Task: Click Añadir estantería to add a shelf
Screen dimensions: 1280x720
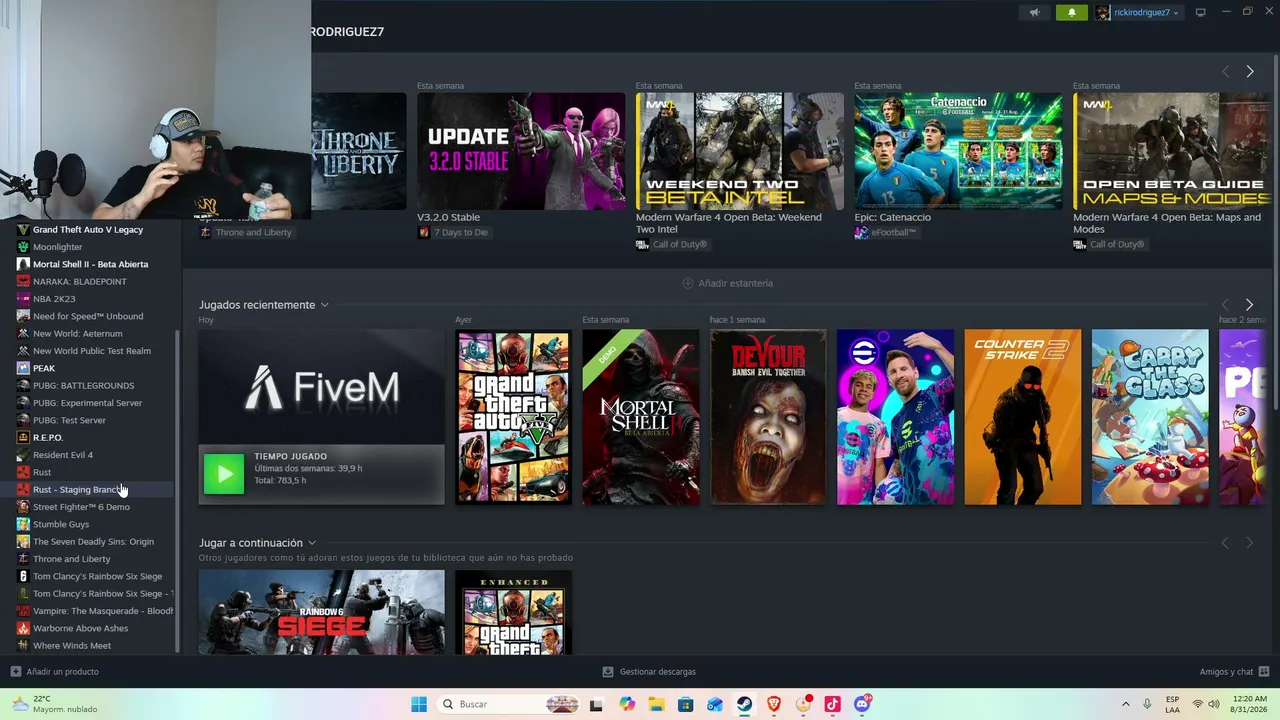Action: pyautogui.click(x=728, y=283)
